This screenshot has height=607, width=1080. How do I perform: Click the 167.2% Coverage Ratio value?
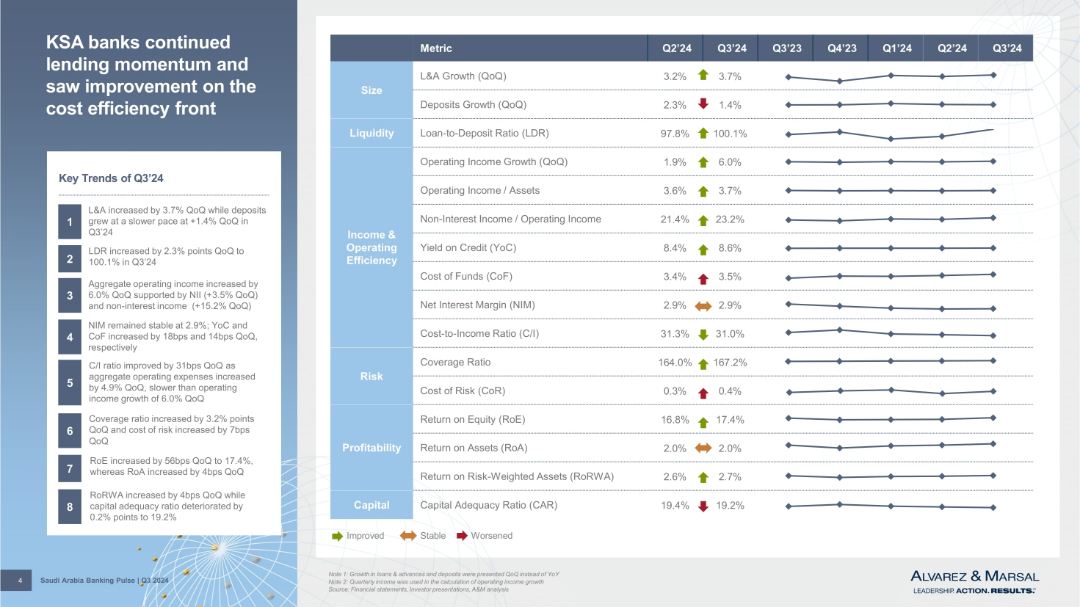[730, 362]
